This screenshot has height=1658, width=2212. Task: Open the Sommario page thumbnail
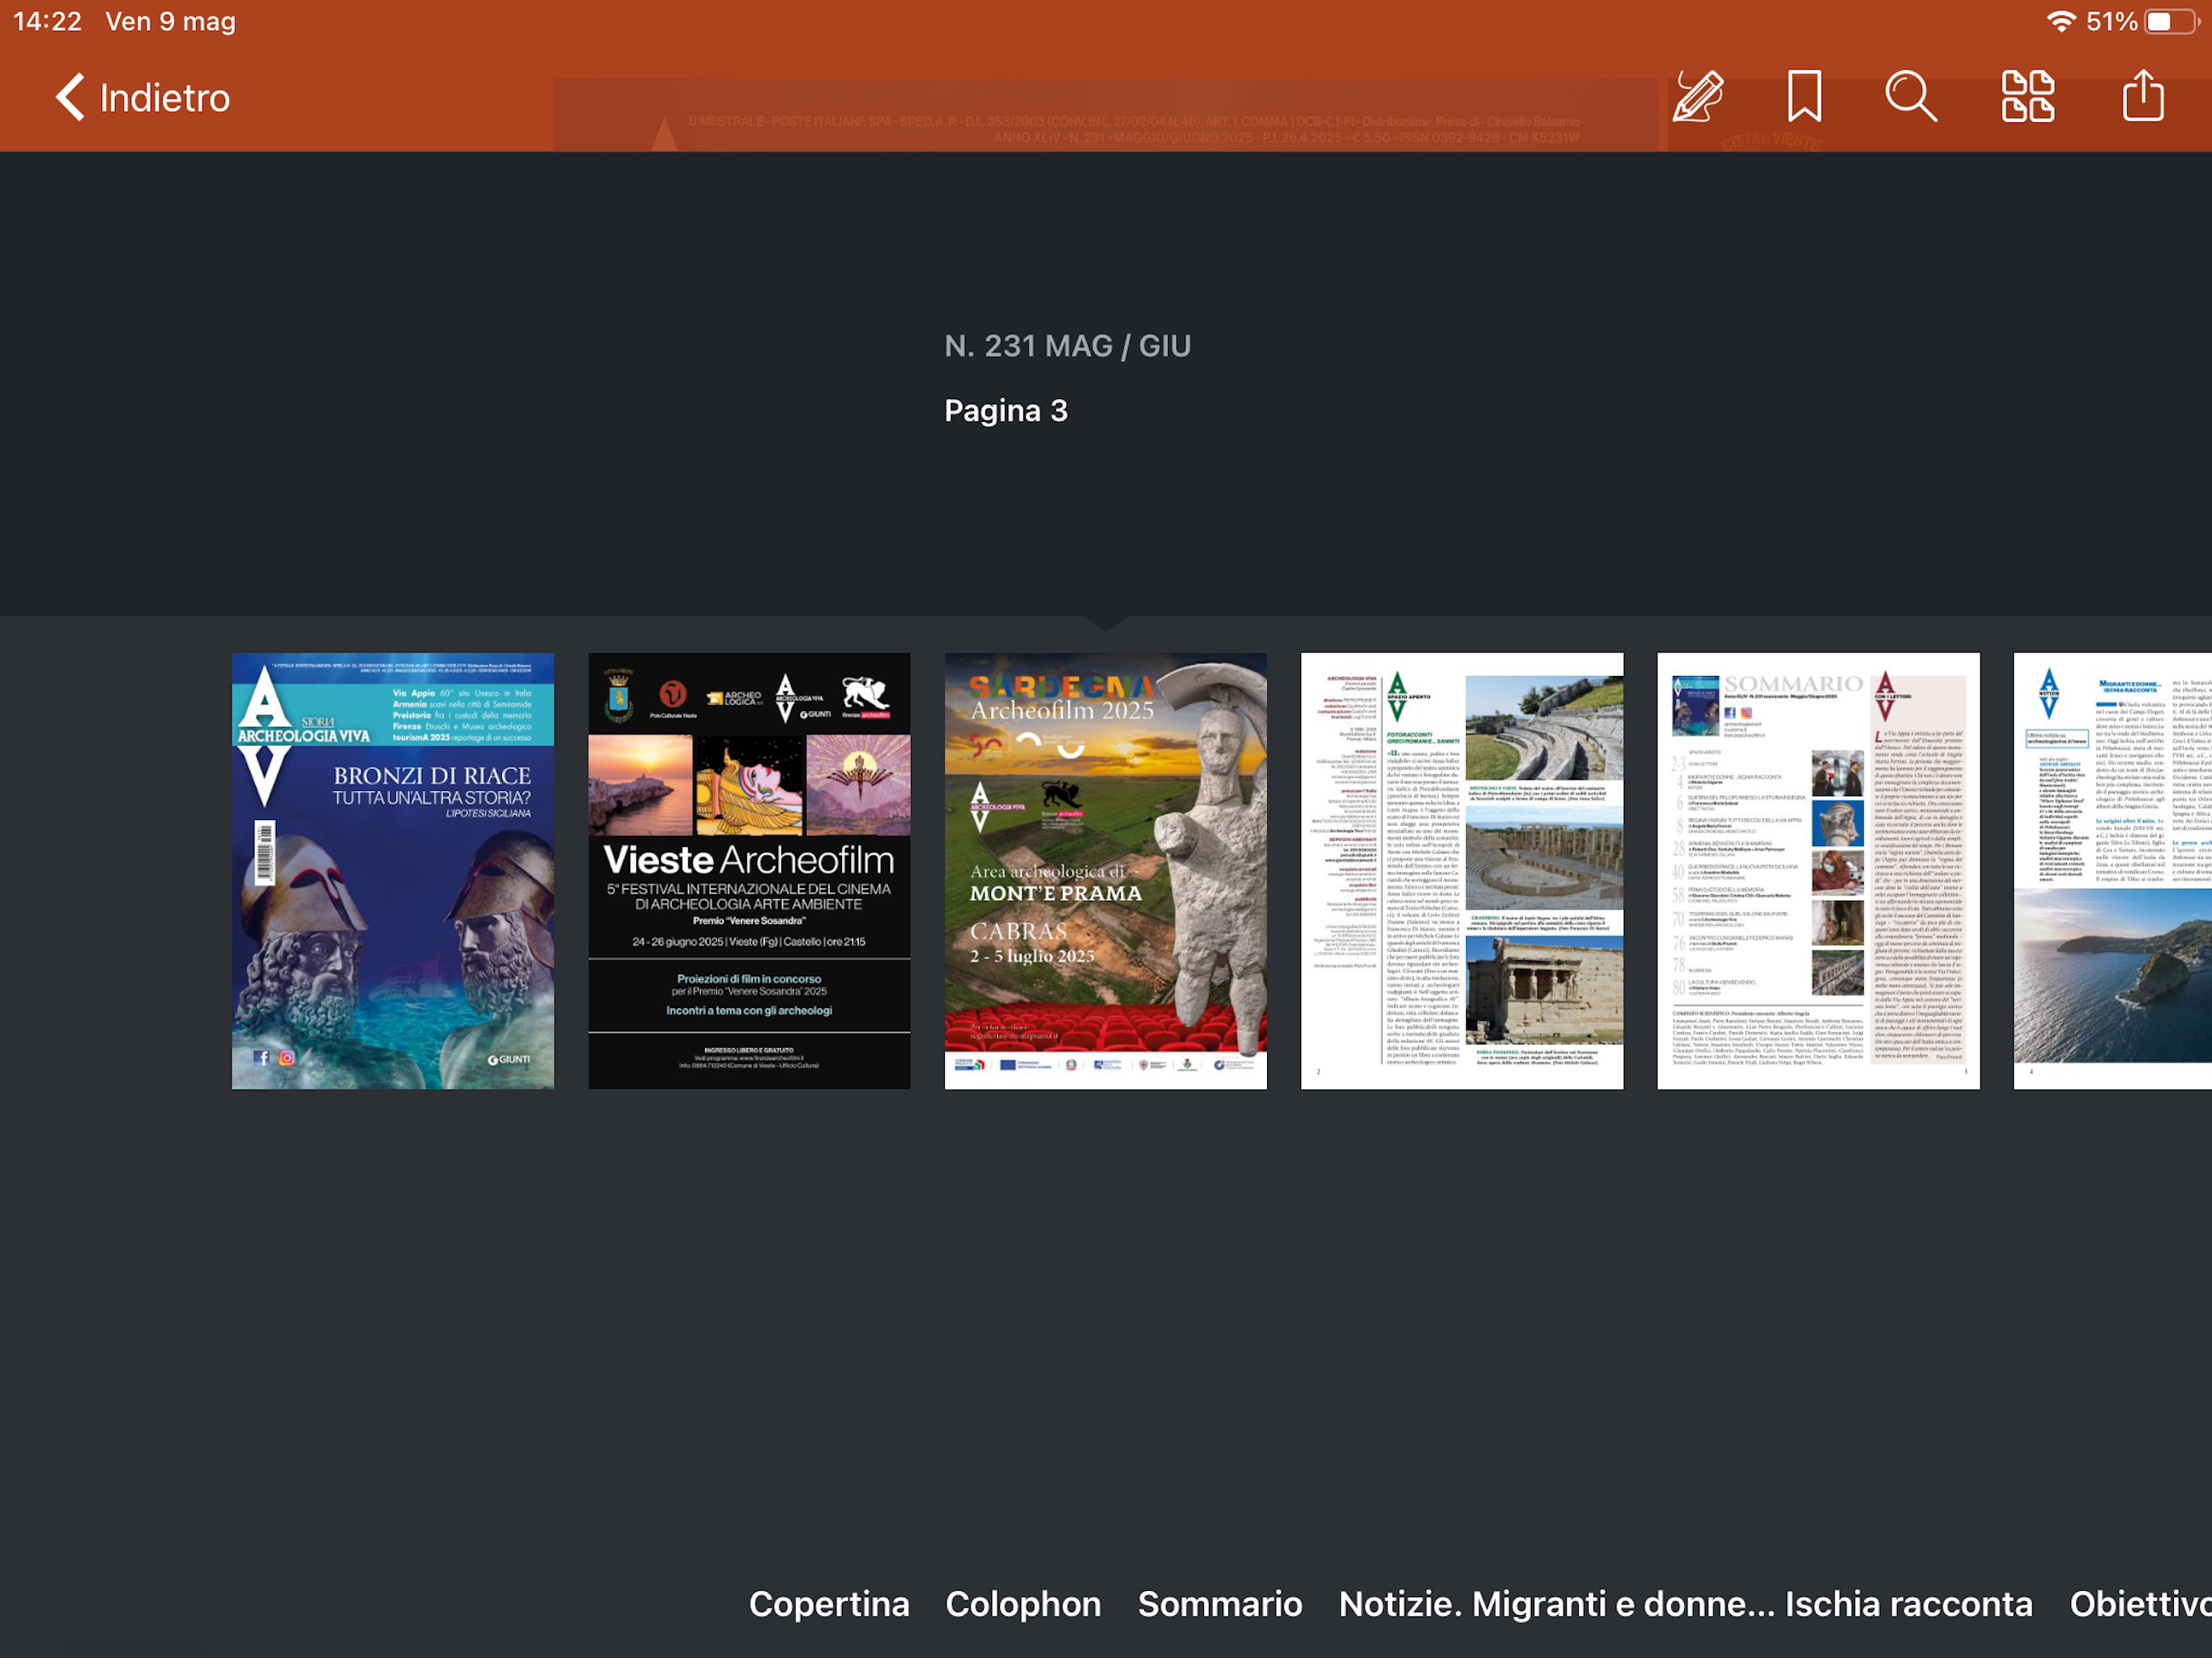point(1818,871)
